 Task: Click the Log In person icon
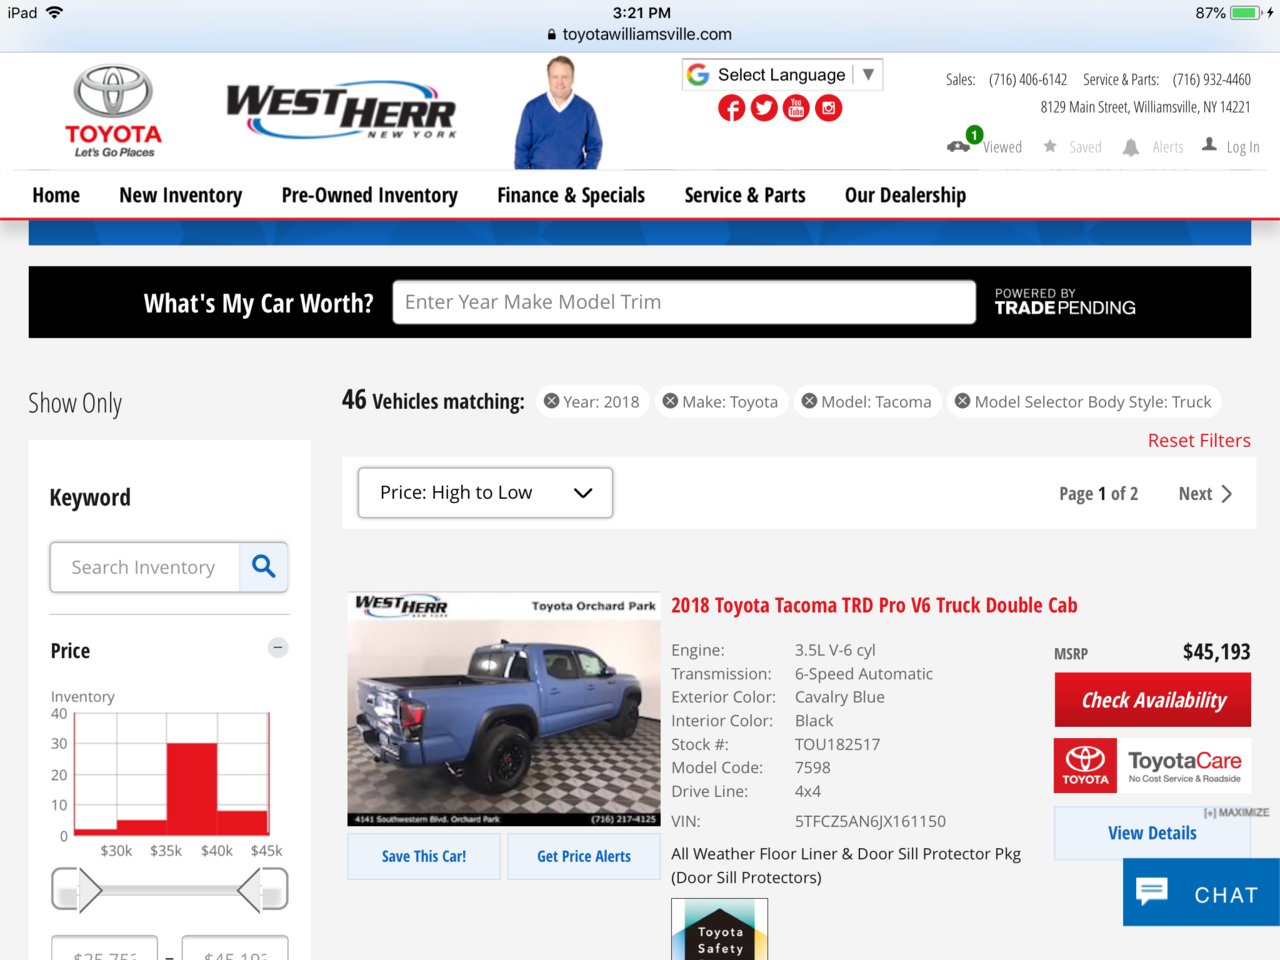1209,145
